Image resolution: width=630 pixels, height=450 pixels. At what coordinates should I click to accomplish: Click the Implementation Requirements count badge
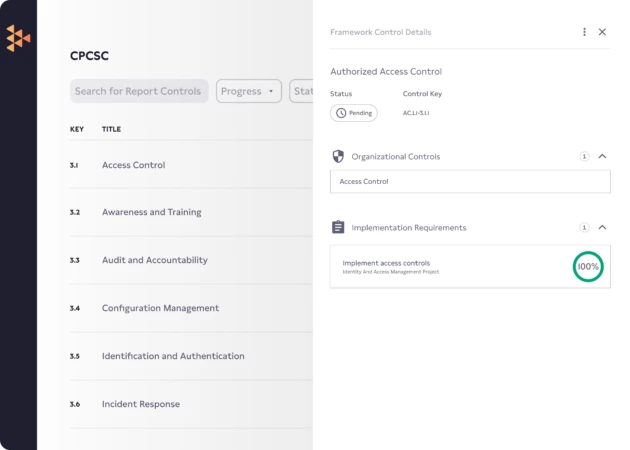[x=584, y=228]
